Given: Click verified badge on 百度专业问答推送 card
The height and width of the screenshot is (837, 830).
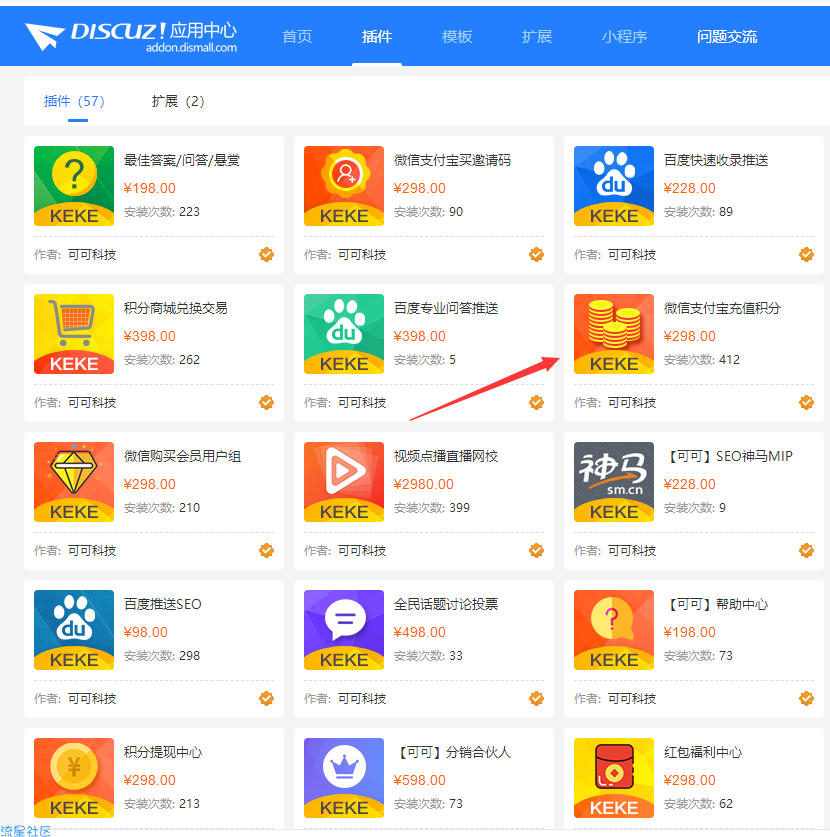Looking at the screenshot, I should (x=536, y=402).
